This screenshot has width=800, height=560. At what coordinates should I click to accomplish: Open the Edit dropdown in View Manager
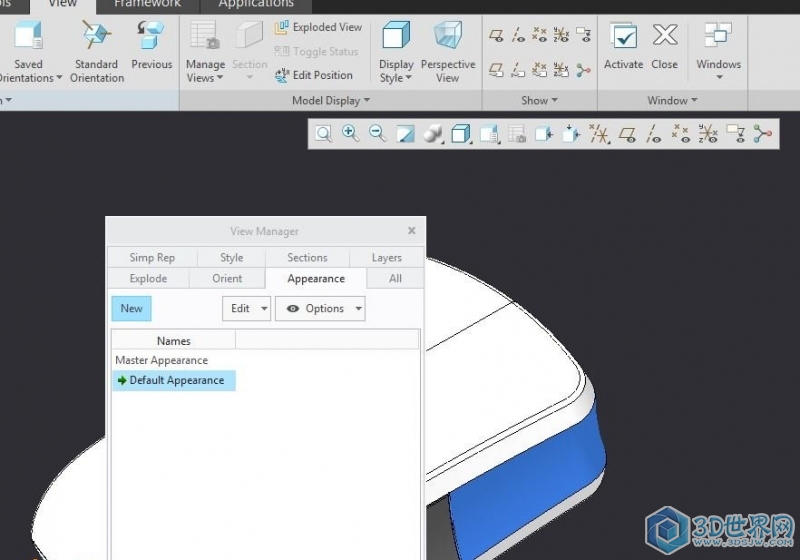245,309
